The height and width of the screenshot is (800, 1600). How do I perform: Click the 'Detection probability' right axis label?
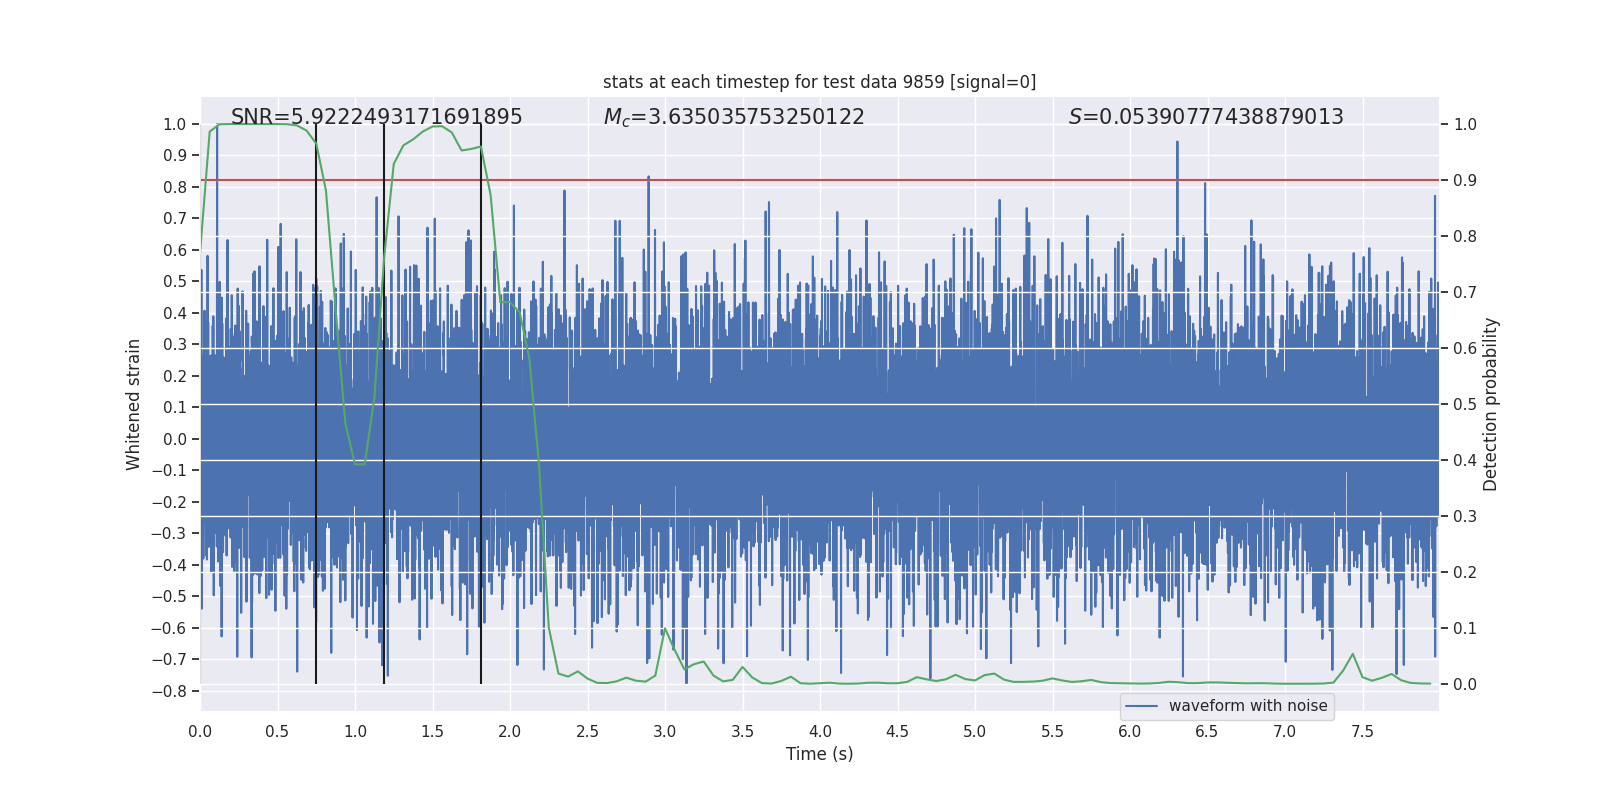tap(1490, 404)
